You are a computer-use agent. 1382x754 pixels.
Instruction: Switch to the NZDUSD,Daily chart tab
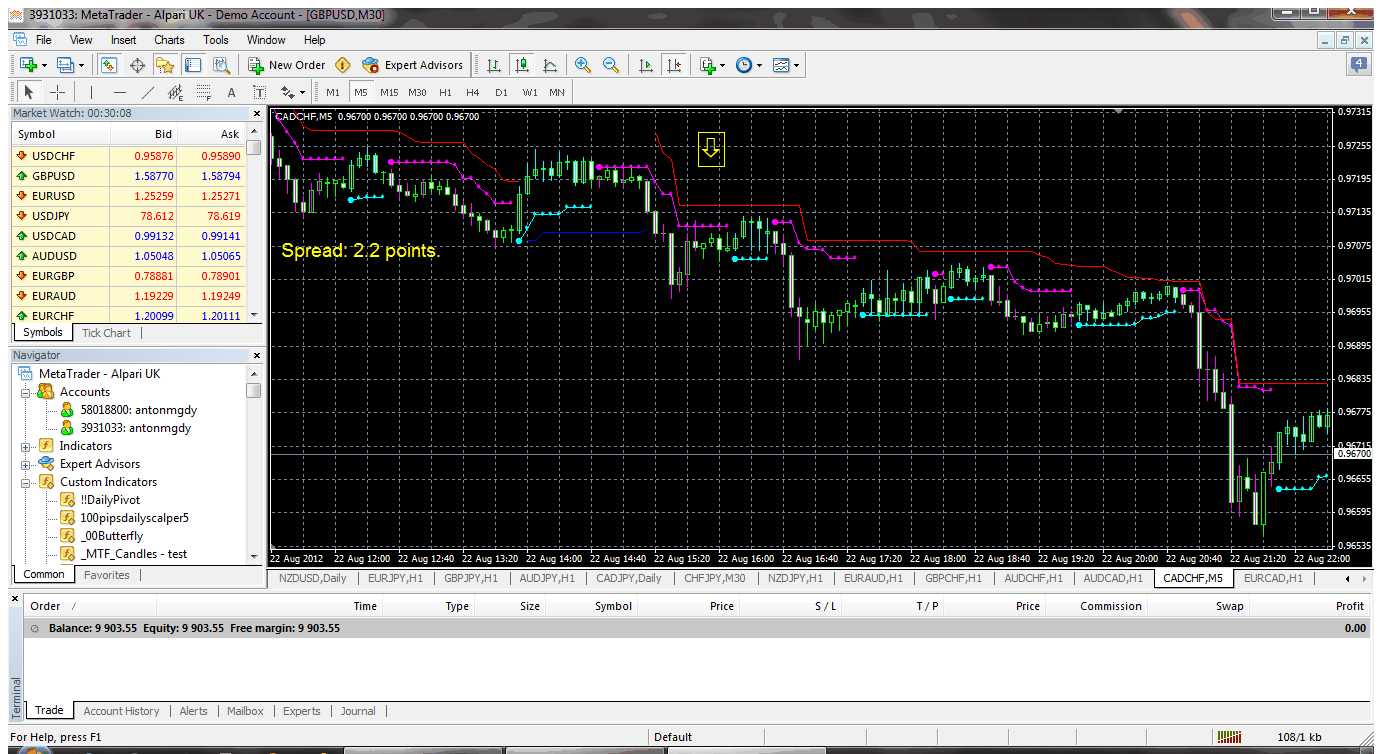coord(312,578)
